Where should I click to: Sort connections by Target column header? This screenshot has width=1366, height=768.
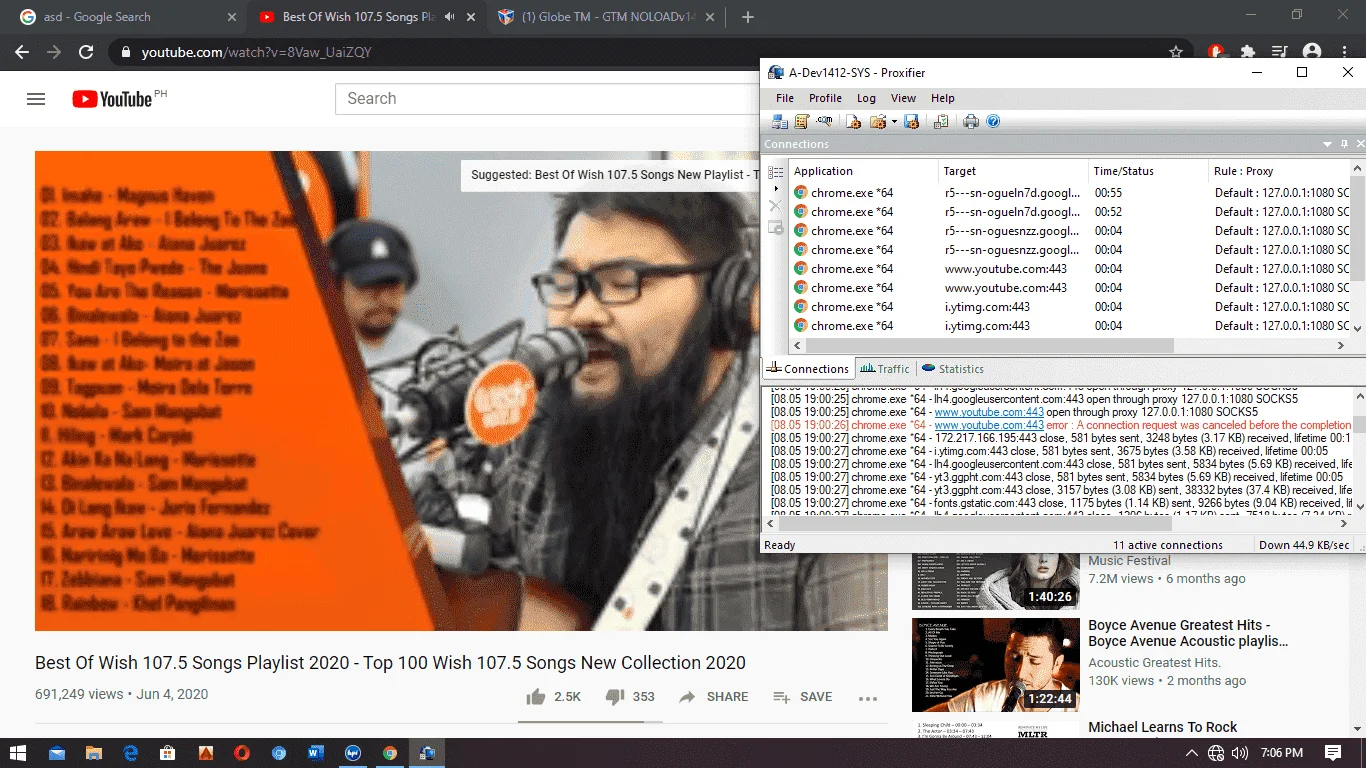click(x=1013, y=171)
